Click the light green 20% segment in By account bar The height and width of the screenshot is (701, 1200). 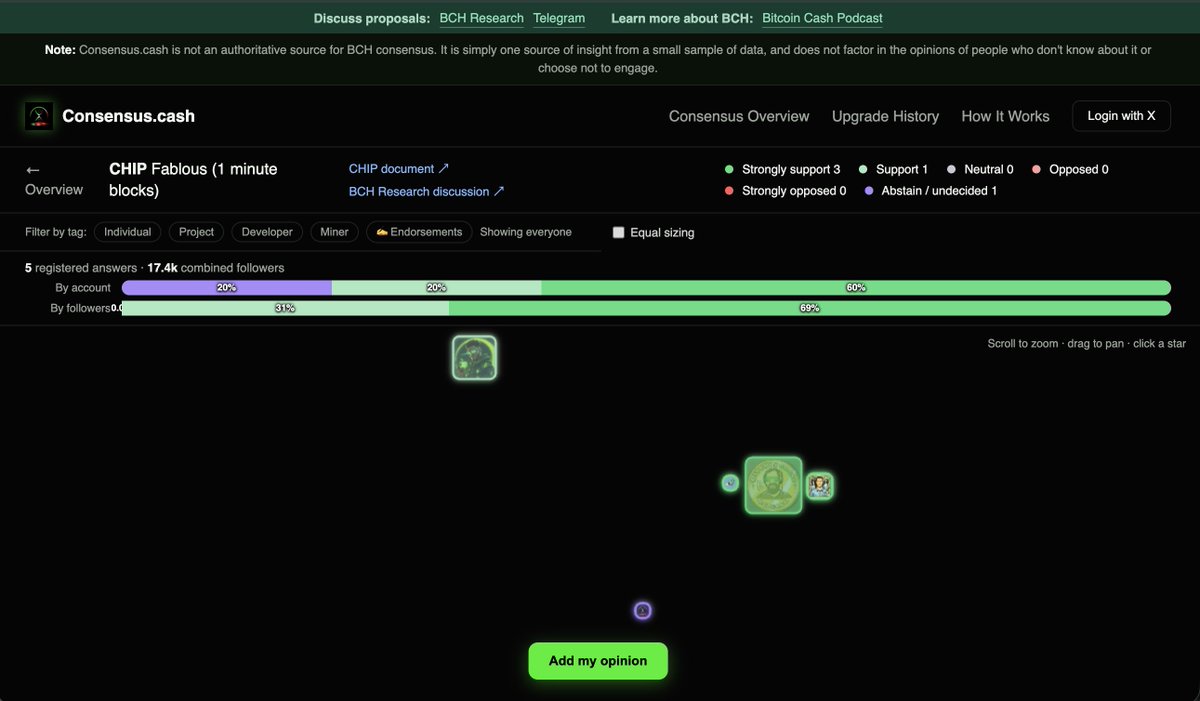pos(436,288)
